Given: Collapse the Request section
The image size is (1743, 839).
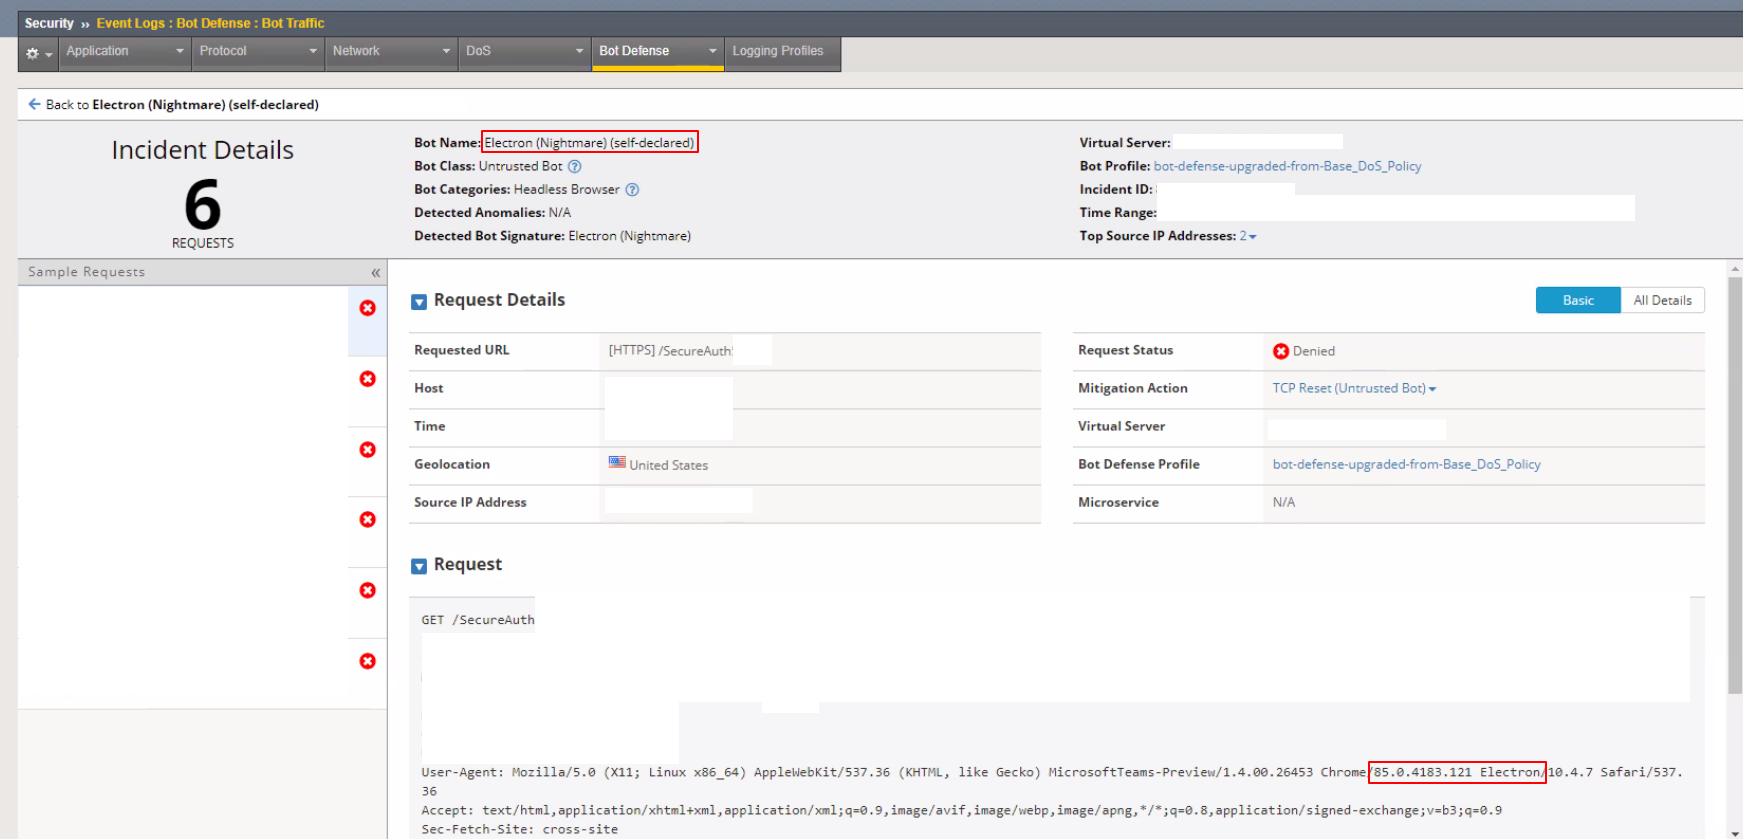Looking at the screenshot, I should [x=419, y=566].
